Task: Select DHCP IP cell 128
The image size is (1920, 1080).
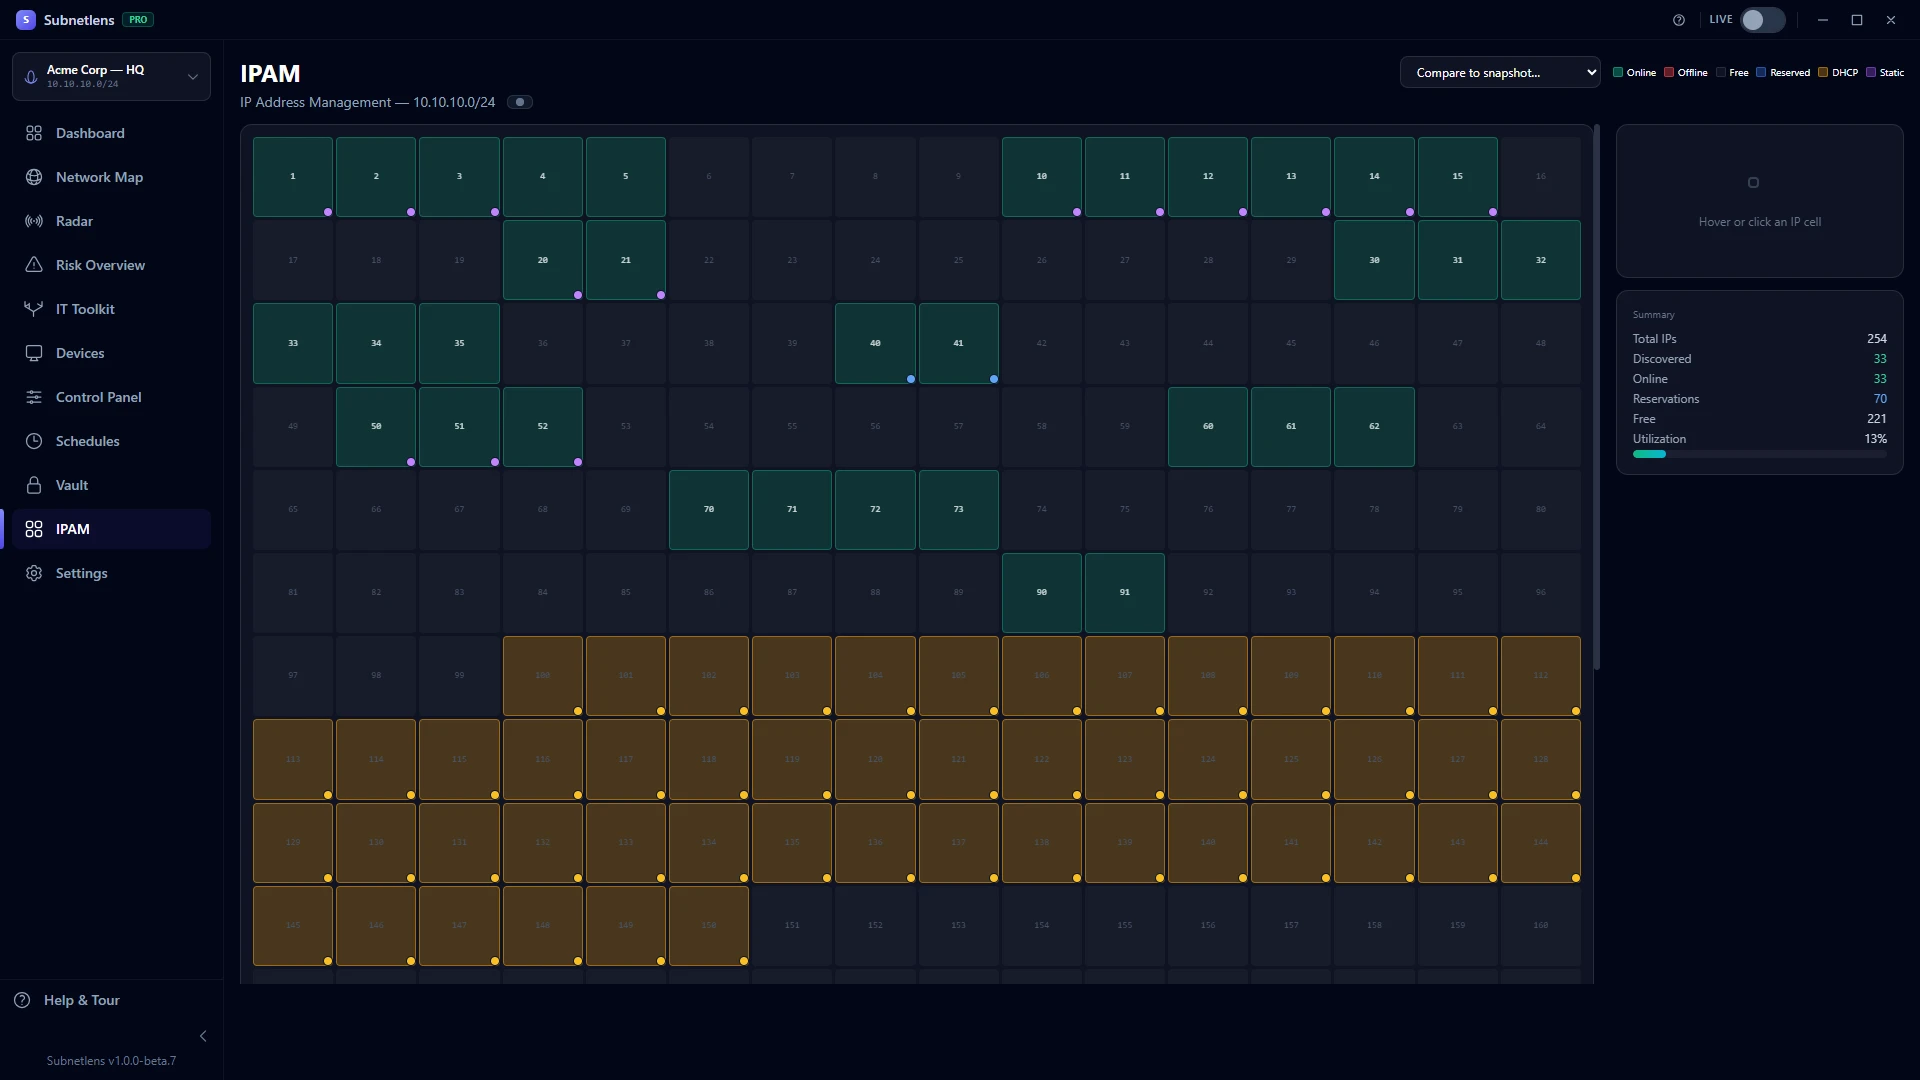Action: pos(1541,760)
